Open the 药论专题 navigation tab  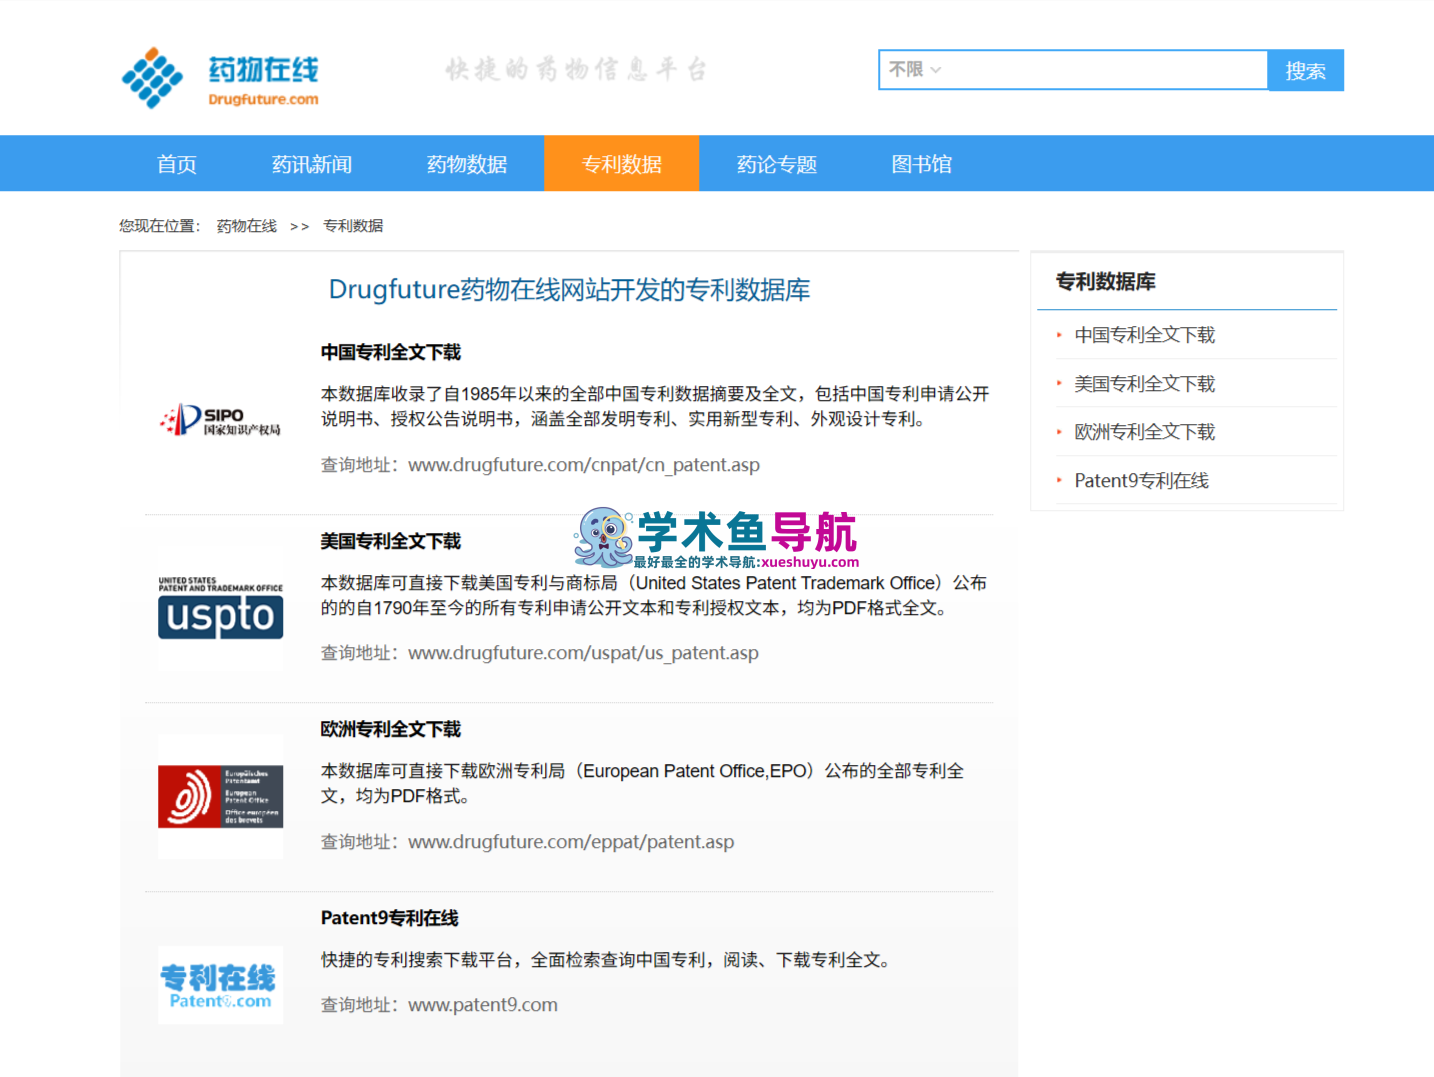click(777, 164)
